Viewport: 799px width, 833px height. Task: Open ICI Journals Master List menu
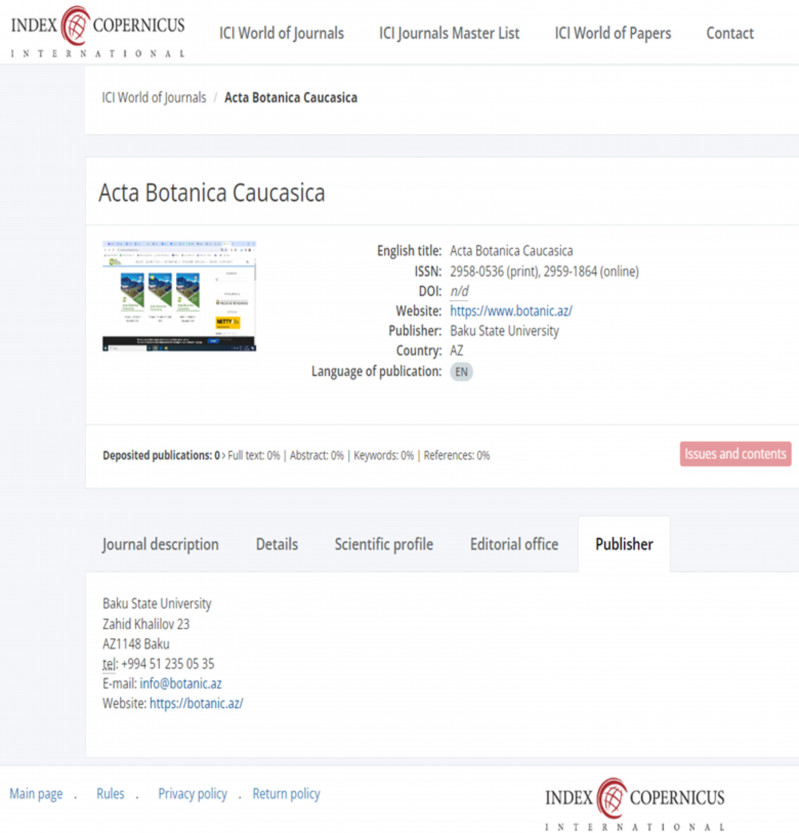click(x=449, y=33)
